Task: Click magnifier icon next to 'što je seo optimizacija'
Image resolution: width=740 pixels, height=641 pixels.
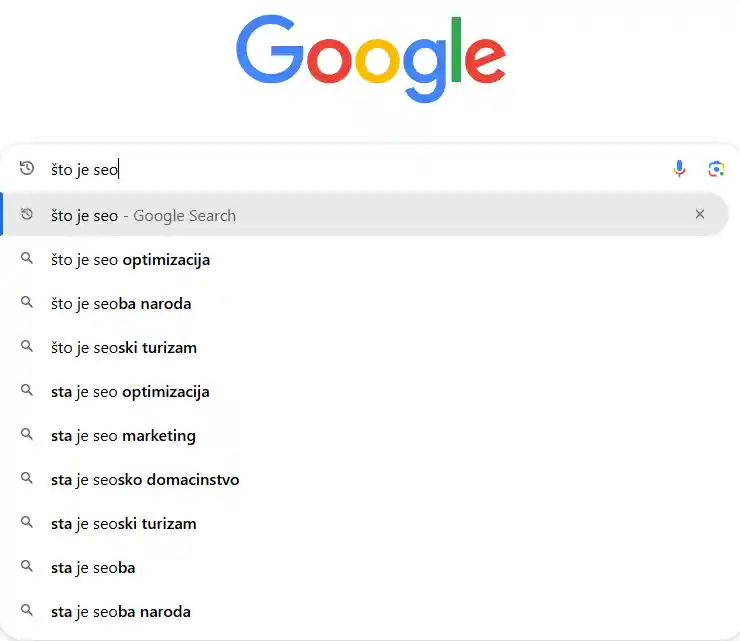Action: pos(27,259)
